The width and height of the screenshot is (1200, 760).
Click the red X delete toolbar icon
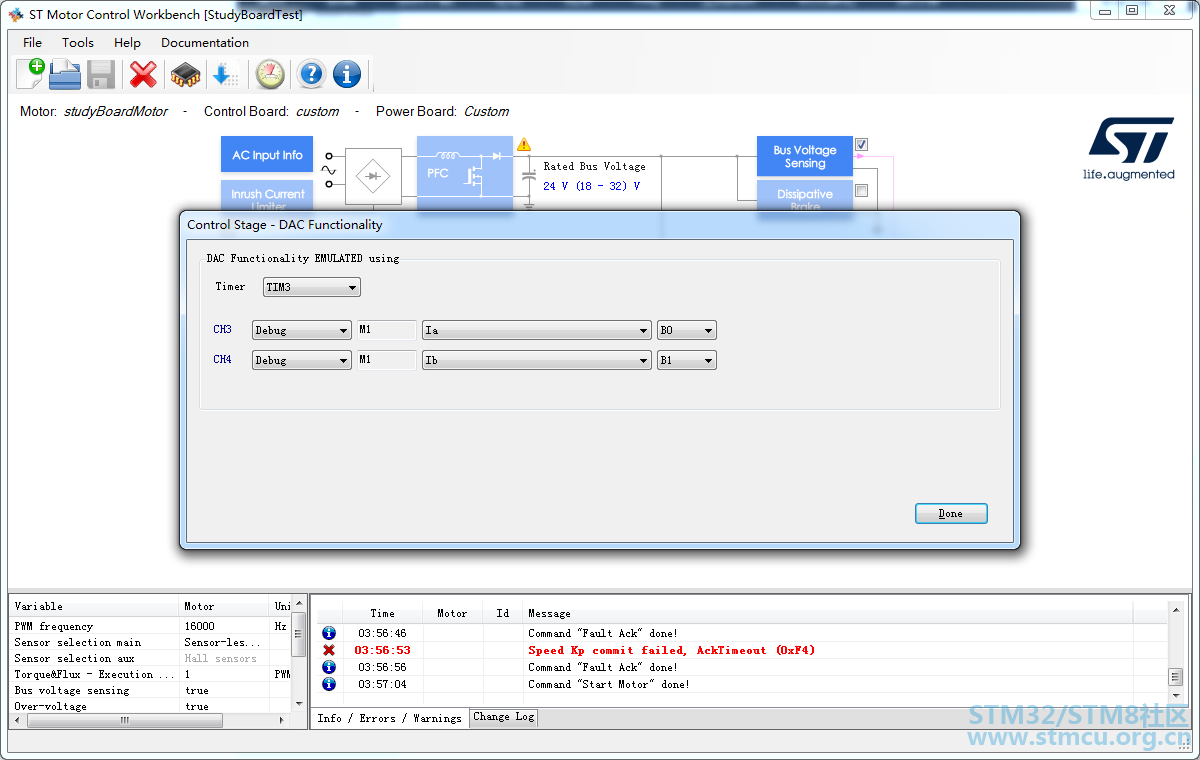pyautogui.click(x=144, y=74)
